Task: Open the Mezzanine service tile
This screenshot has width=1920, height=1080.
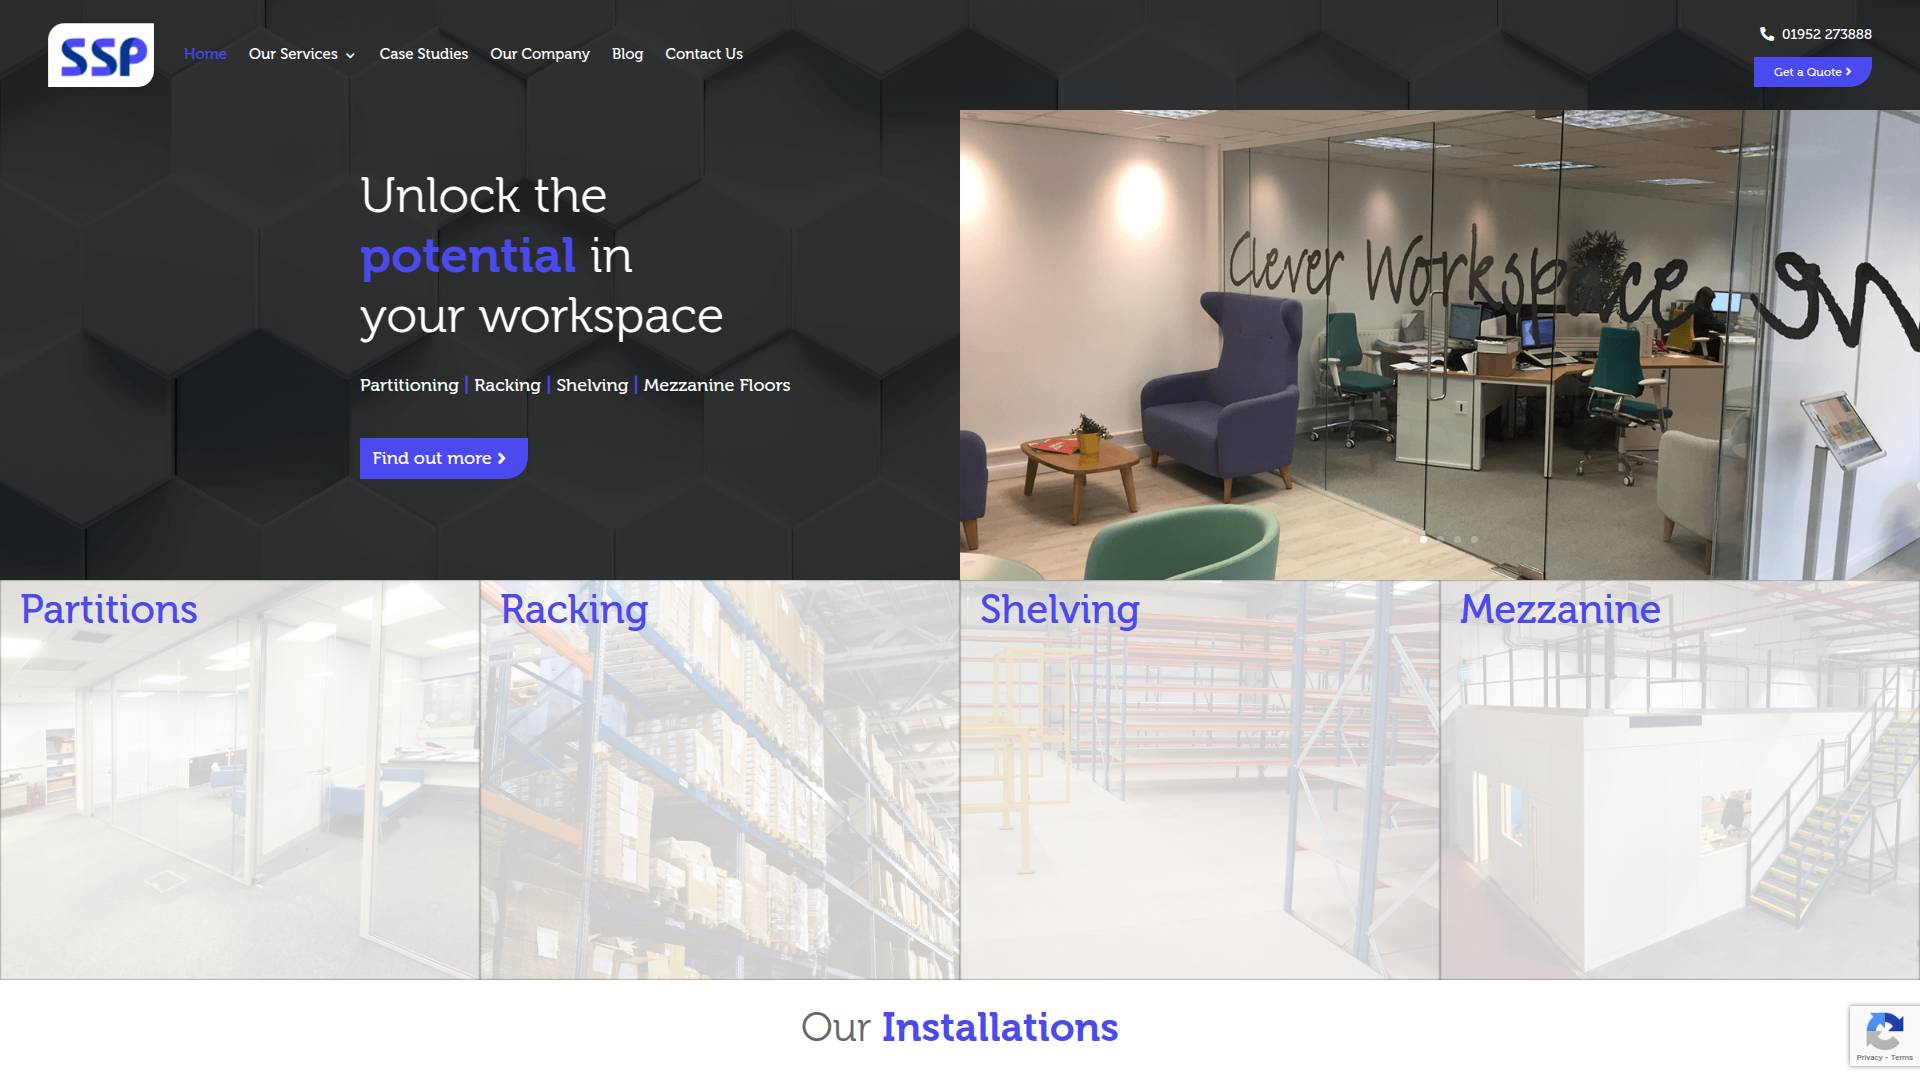Action: coord(1680,780)
